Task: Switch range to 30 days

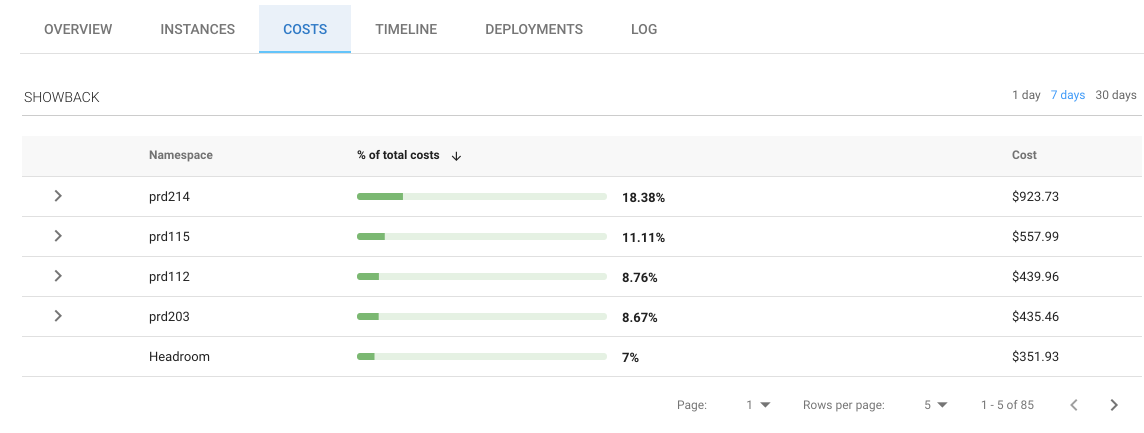Action: 1116,95
